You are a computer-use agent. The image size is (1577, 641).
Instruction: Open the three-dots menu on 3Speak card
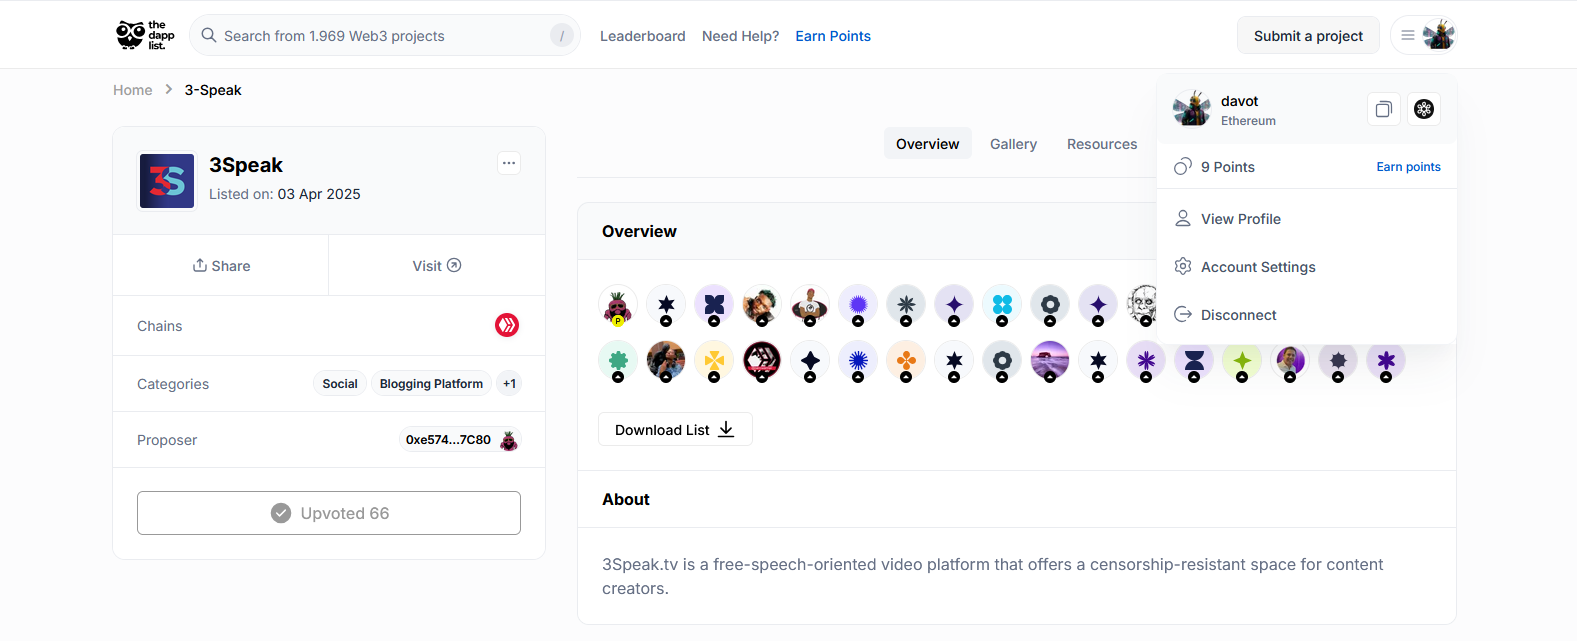(x=509, y=163)
